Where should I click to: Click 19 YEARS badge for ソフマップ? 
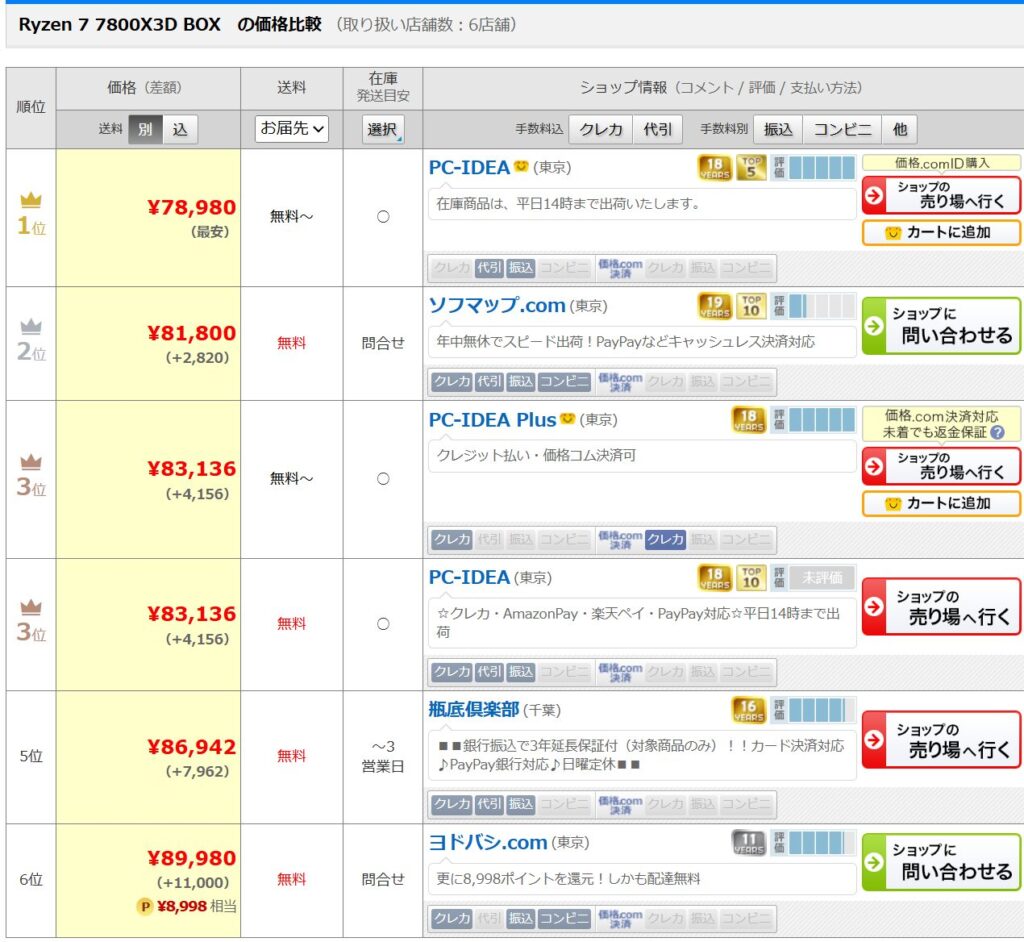(714, 306)
